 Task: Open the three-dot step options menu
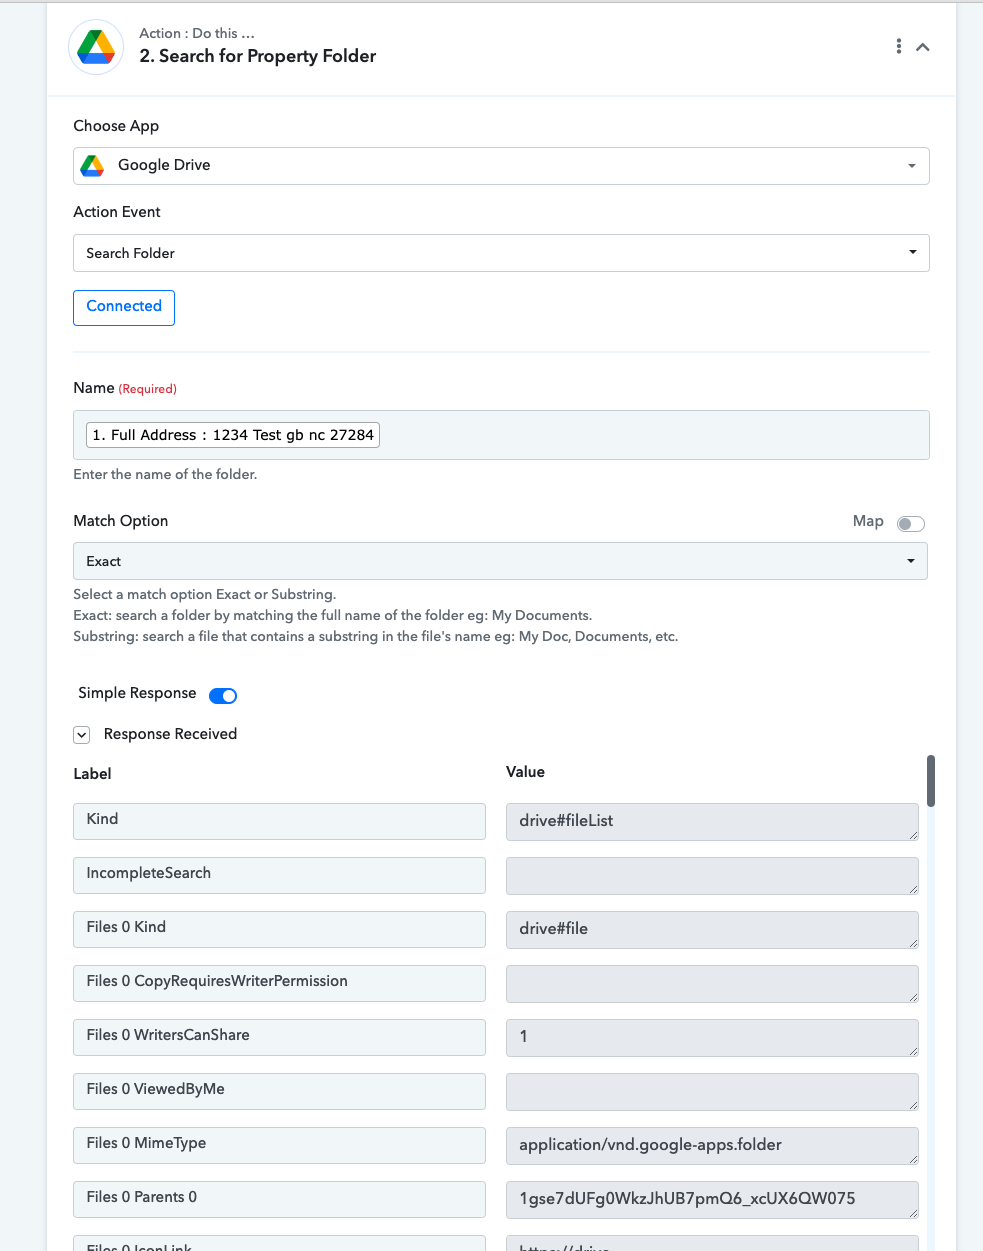(899, 47)
